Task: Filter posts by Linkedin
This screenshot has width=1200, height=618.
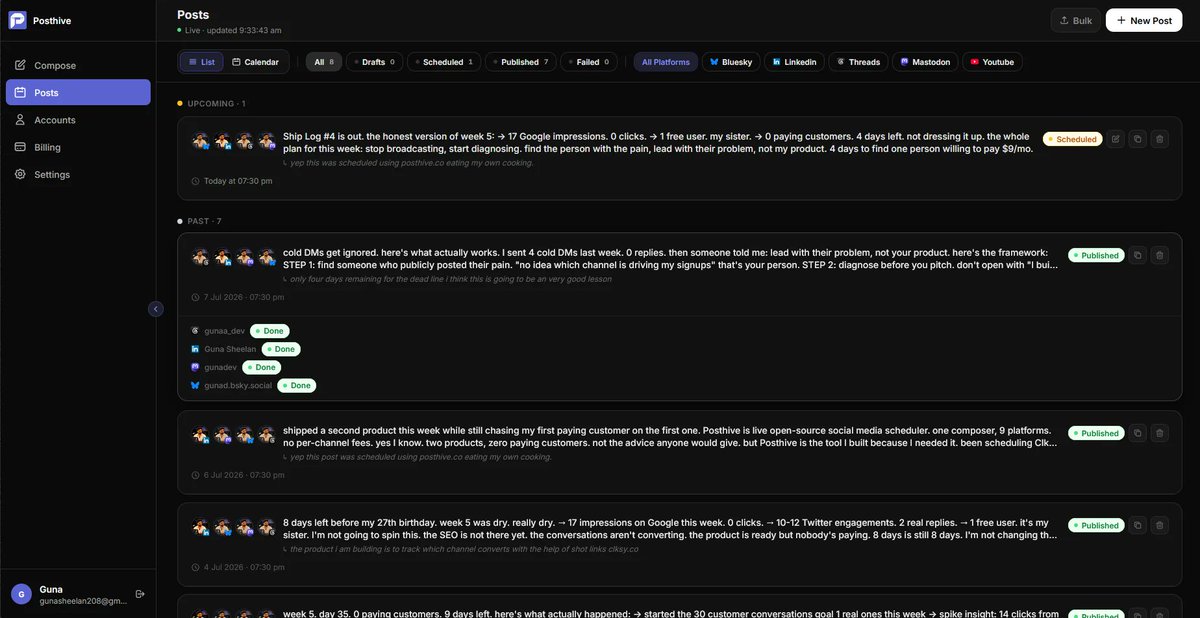Action: click(x=795, y=62)
